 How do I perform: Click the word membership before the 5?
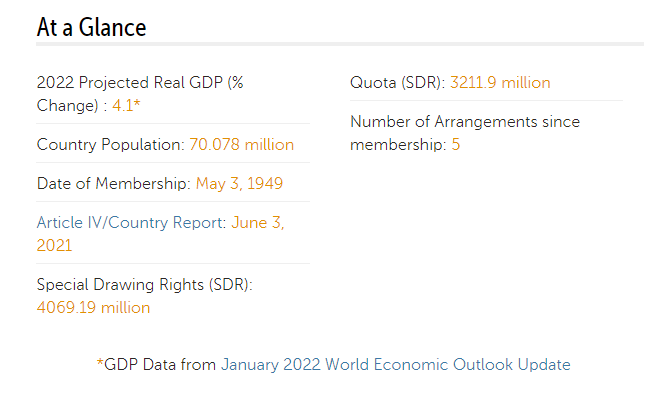click(x=398, y=145)
